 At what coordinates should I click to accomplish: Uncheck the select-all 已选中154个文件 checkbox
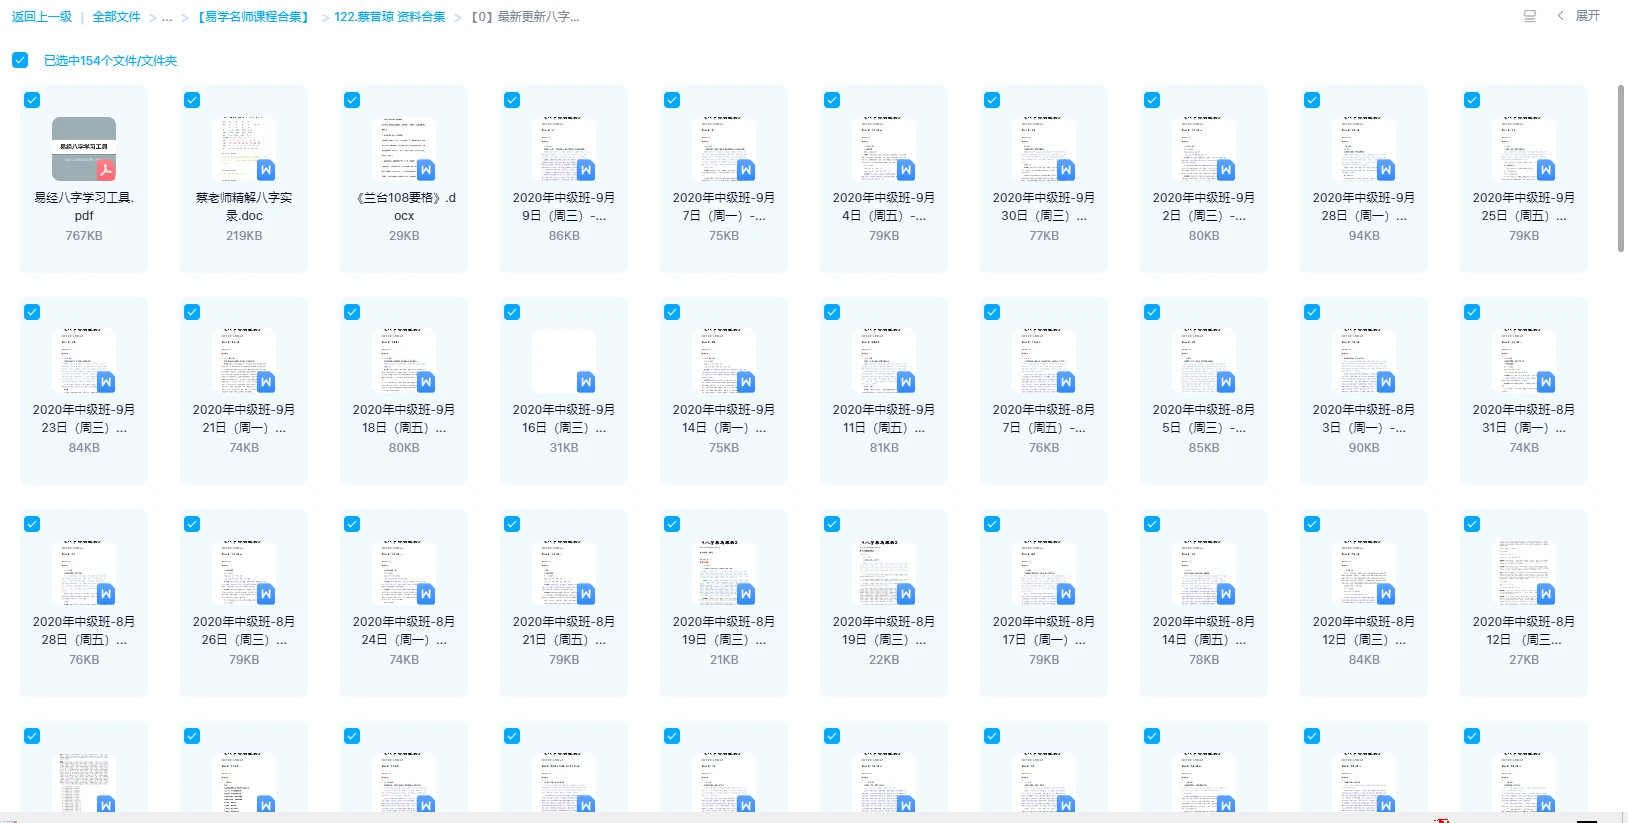point(20,60)
